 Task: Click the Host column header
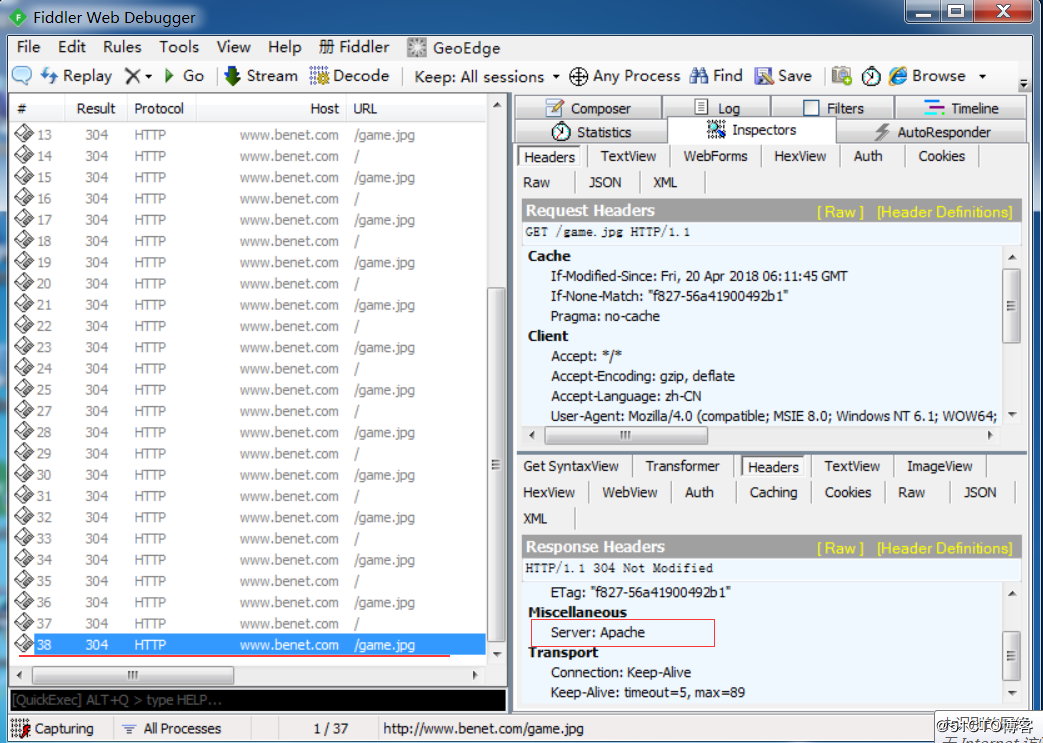click(x=270, y=108)
